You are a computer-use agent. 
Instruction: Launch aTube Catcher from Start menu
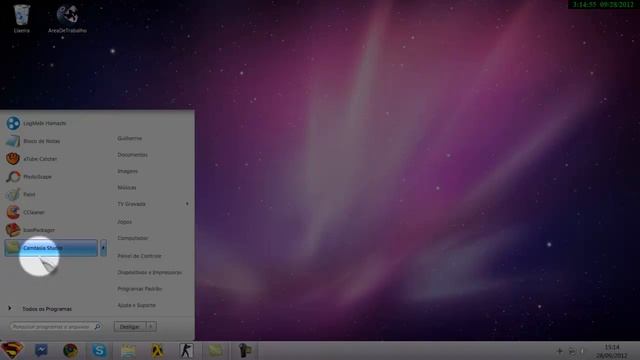coord(51,159)
